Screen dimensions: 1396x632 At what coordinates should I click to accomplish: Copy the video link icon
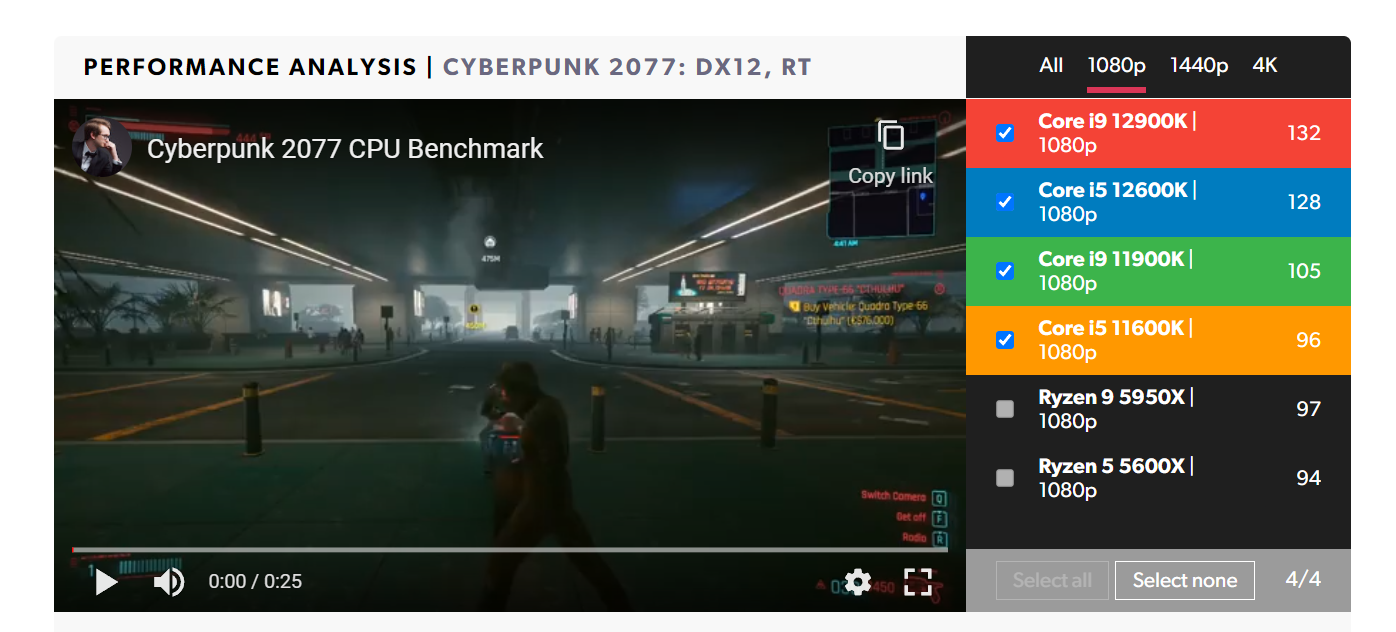pos(890,136)
